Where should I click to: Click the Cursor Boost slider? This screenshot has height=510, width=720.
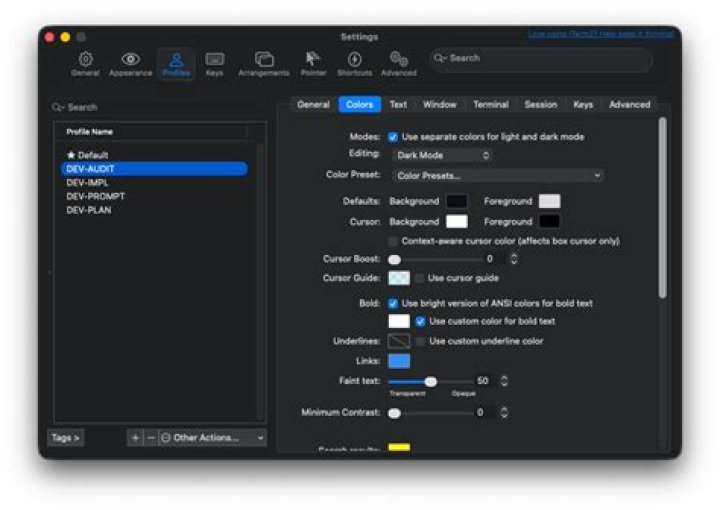click(434, 259)
